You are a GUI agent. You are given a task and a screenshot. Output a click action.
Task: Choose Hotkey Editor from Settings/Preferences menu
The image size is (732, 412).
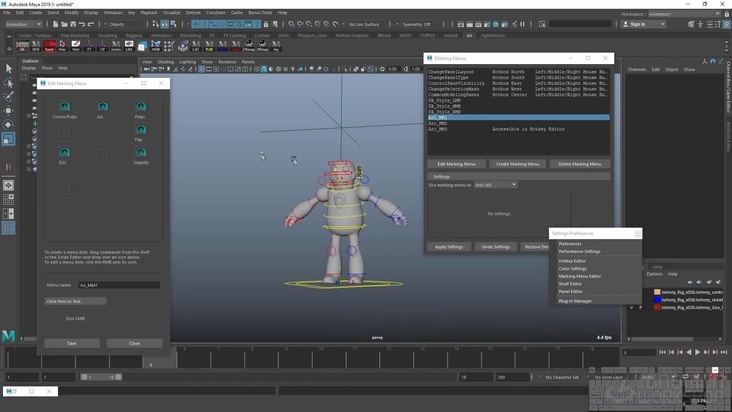coord(573,261)
